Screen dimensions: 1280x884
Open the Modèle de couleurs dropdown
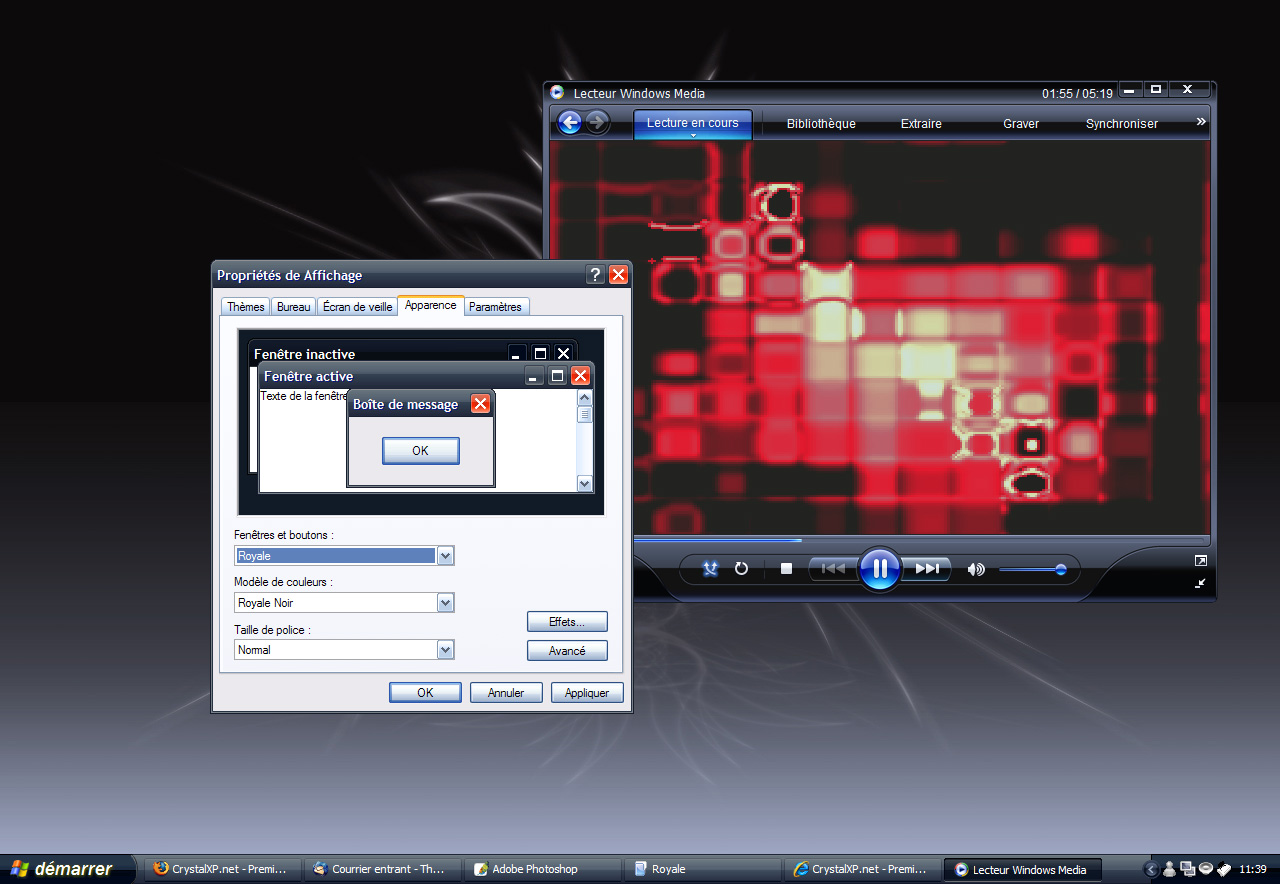pyautogui.click(x=446, y=603)
